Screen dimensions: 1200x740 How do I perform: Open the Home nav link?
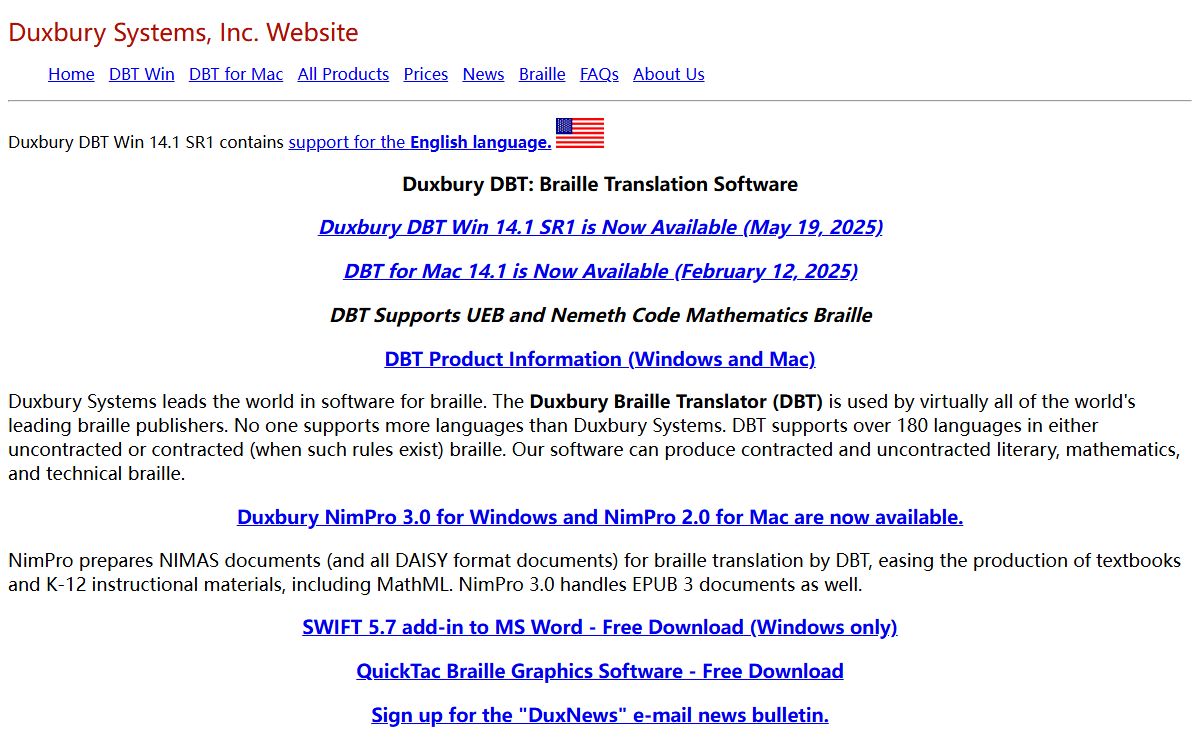click(x=71, y=74)
